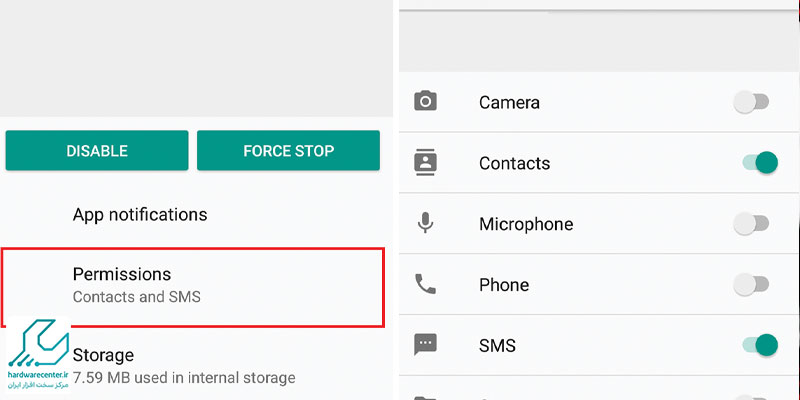Click the Contacts permission icon
This screenshot has width=800, height=400.
click(425, 163)
